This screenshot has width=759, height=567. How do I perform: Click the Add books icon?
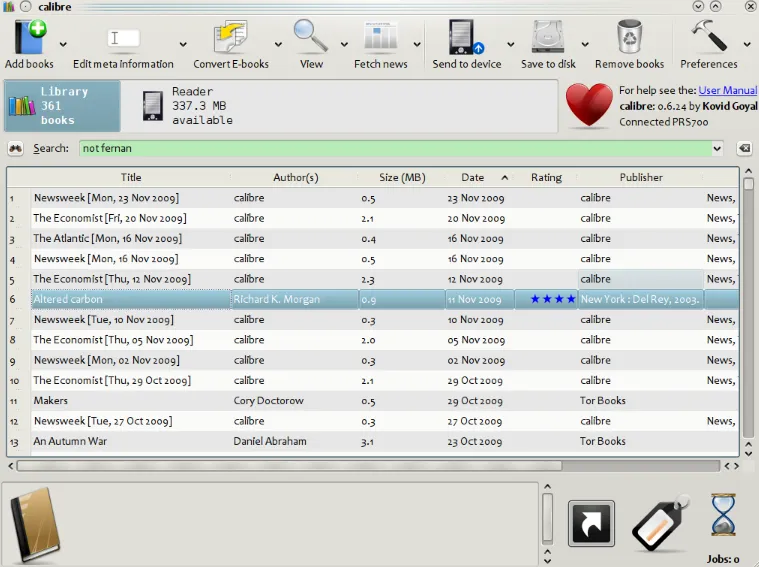(x=30, y=36)
